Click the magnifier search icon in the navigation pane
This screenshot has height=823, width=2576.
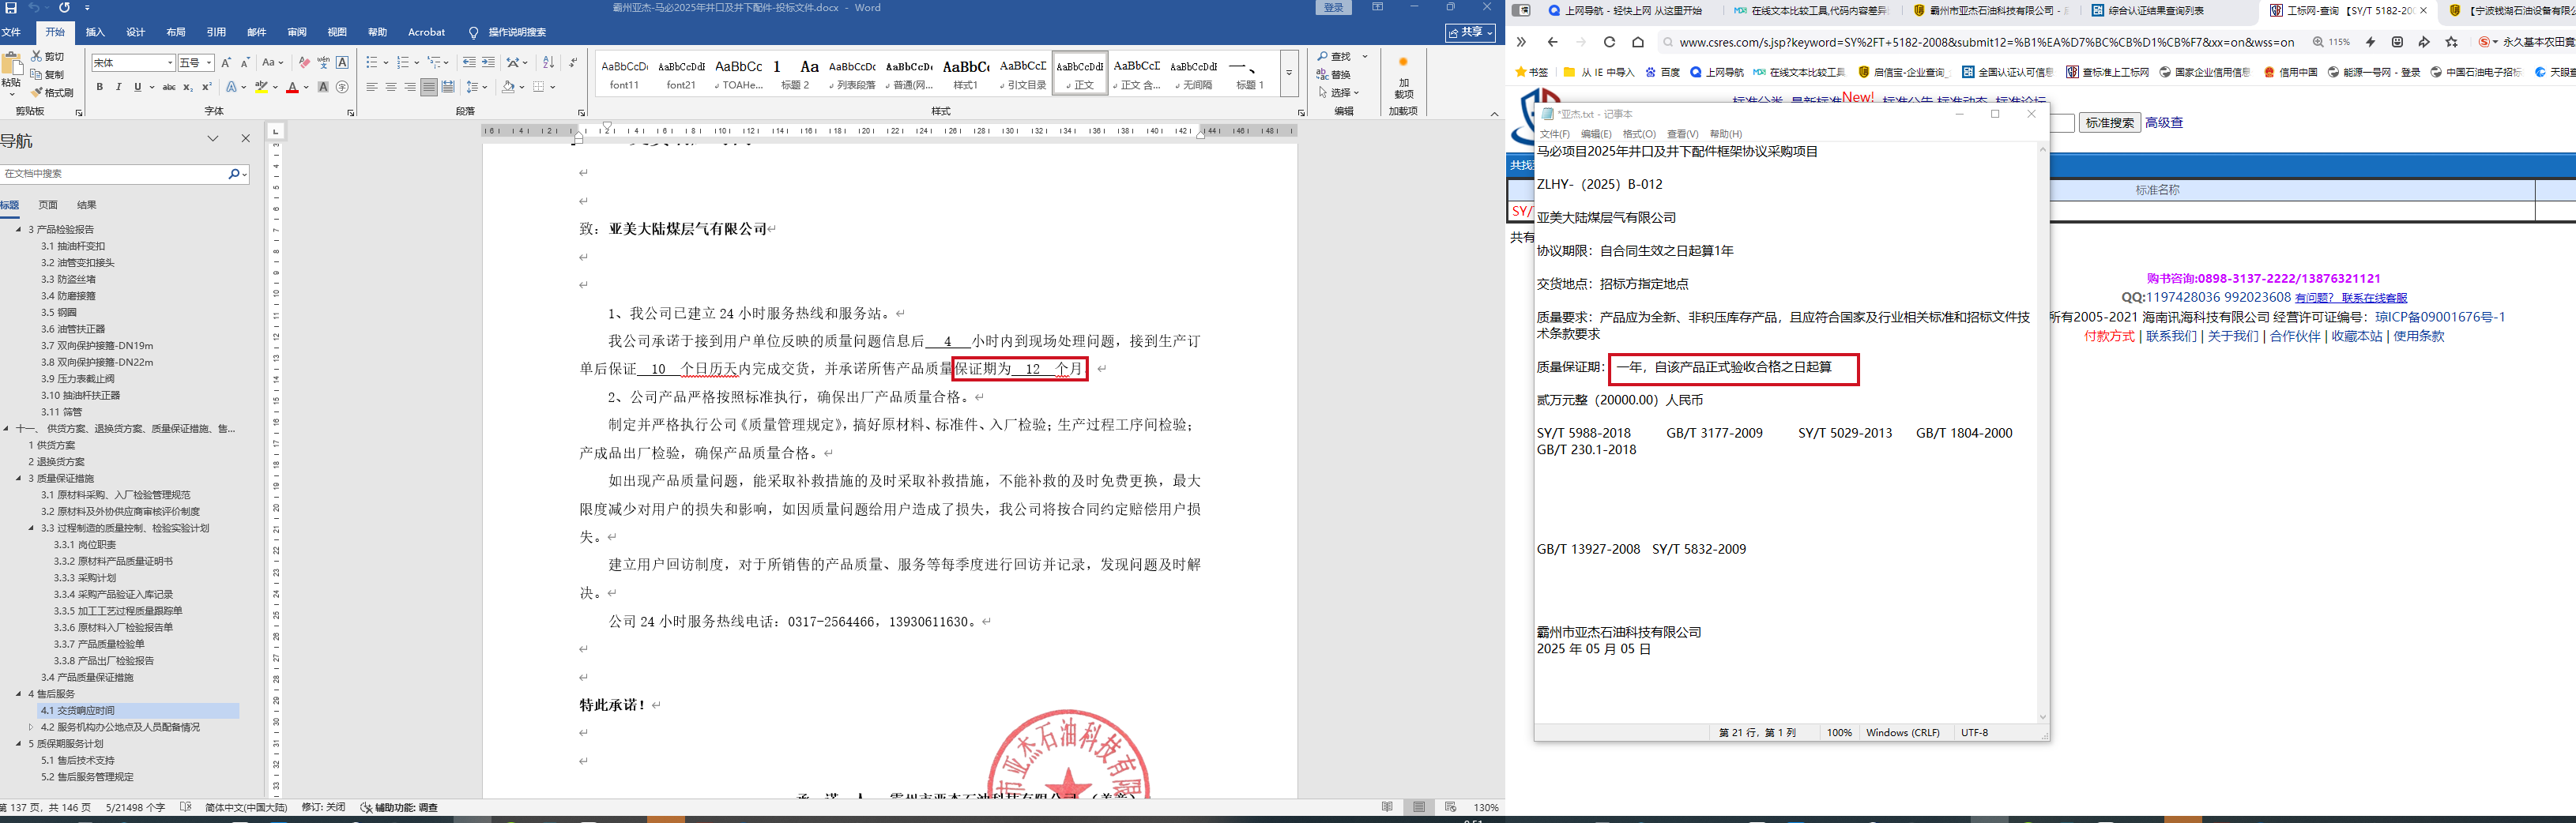[234, 174]
